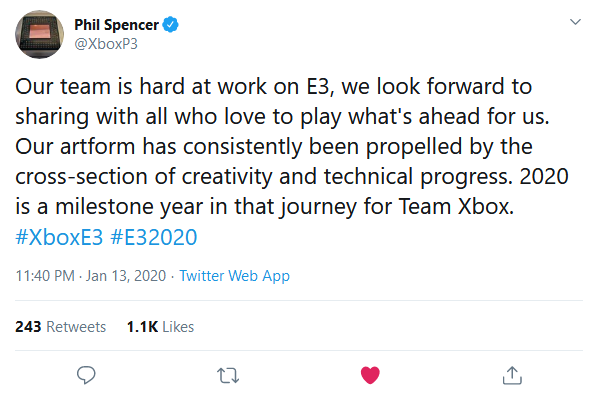Image resolution: width=598 pixels, height=399 pixels.
Task: Follow the Twitter Web App link
Action: click(x=235, y=276)
